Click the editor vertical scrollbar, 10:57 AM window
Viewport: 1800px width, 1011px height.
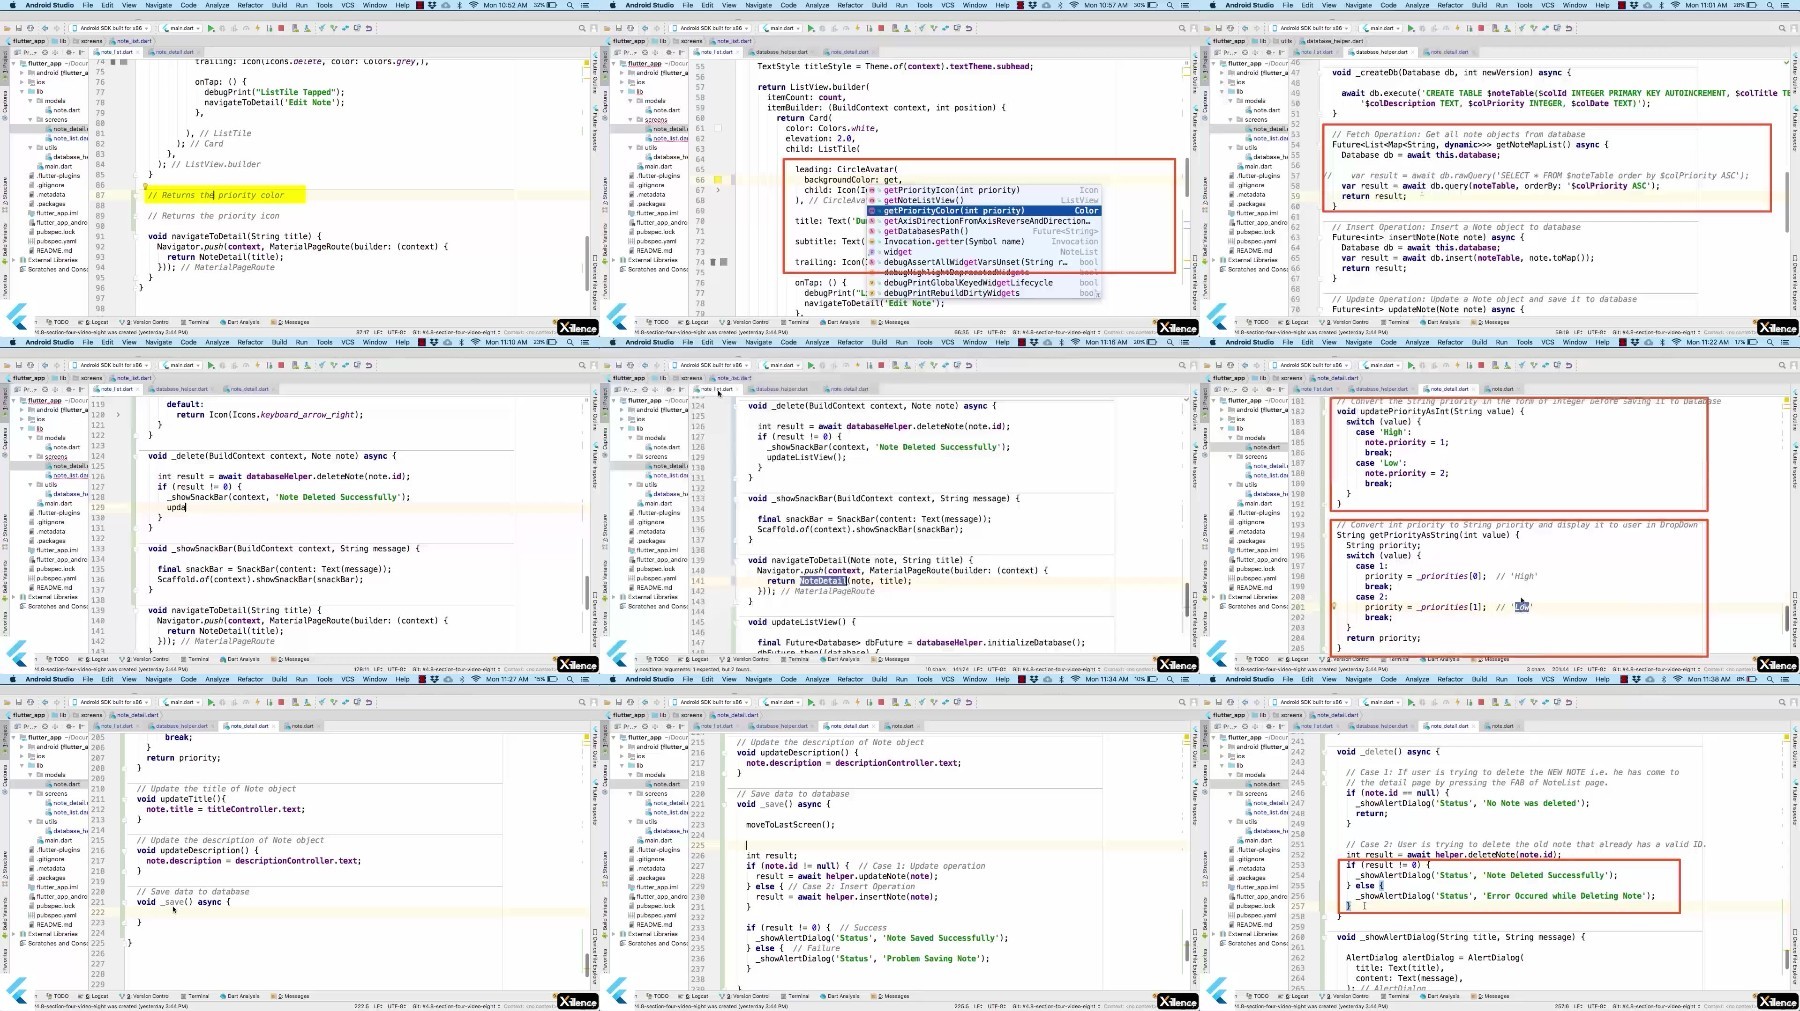click(x=1187, y=177)
